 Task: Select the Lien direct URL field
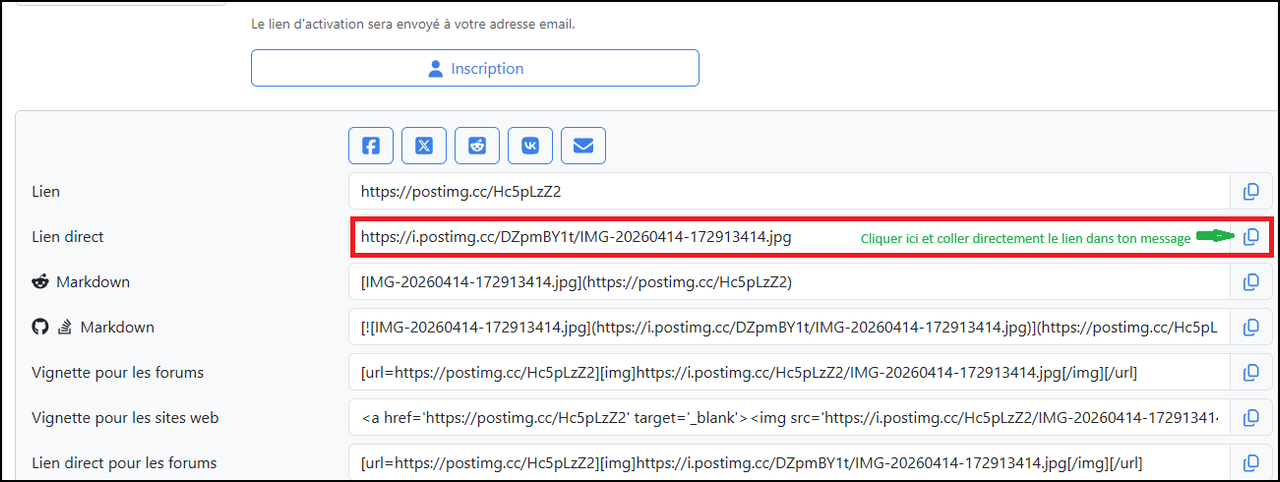(789, 237)
